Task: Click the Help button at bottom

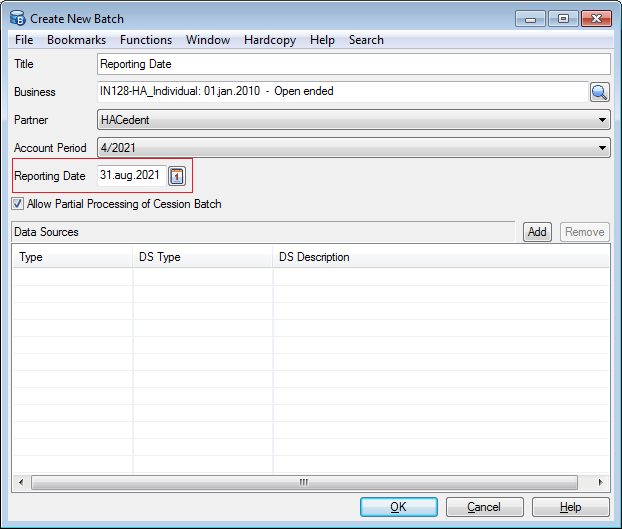Action: click(x=570, y=507)
